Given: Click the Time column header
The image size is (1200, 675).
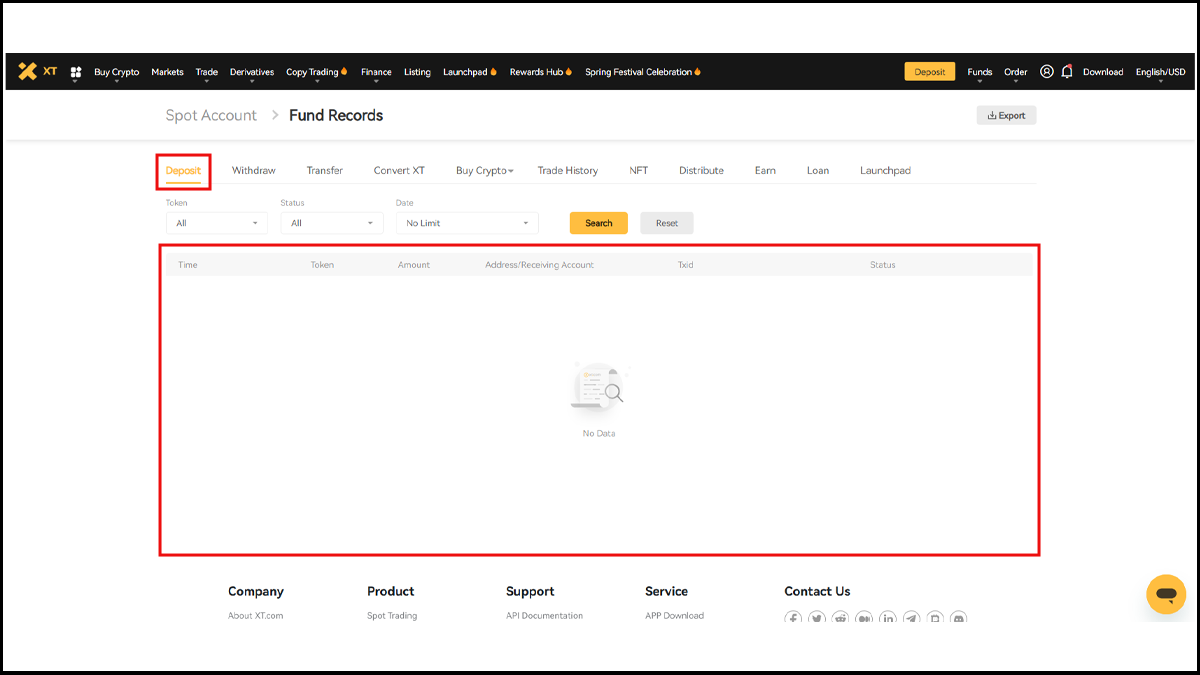Looking at the screenshot, I should 188,265.
